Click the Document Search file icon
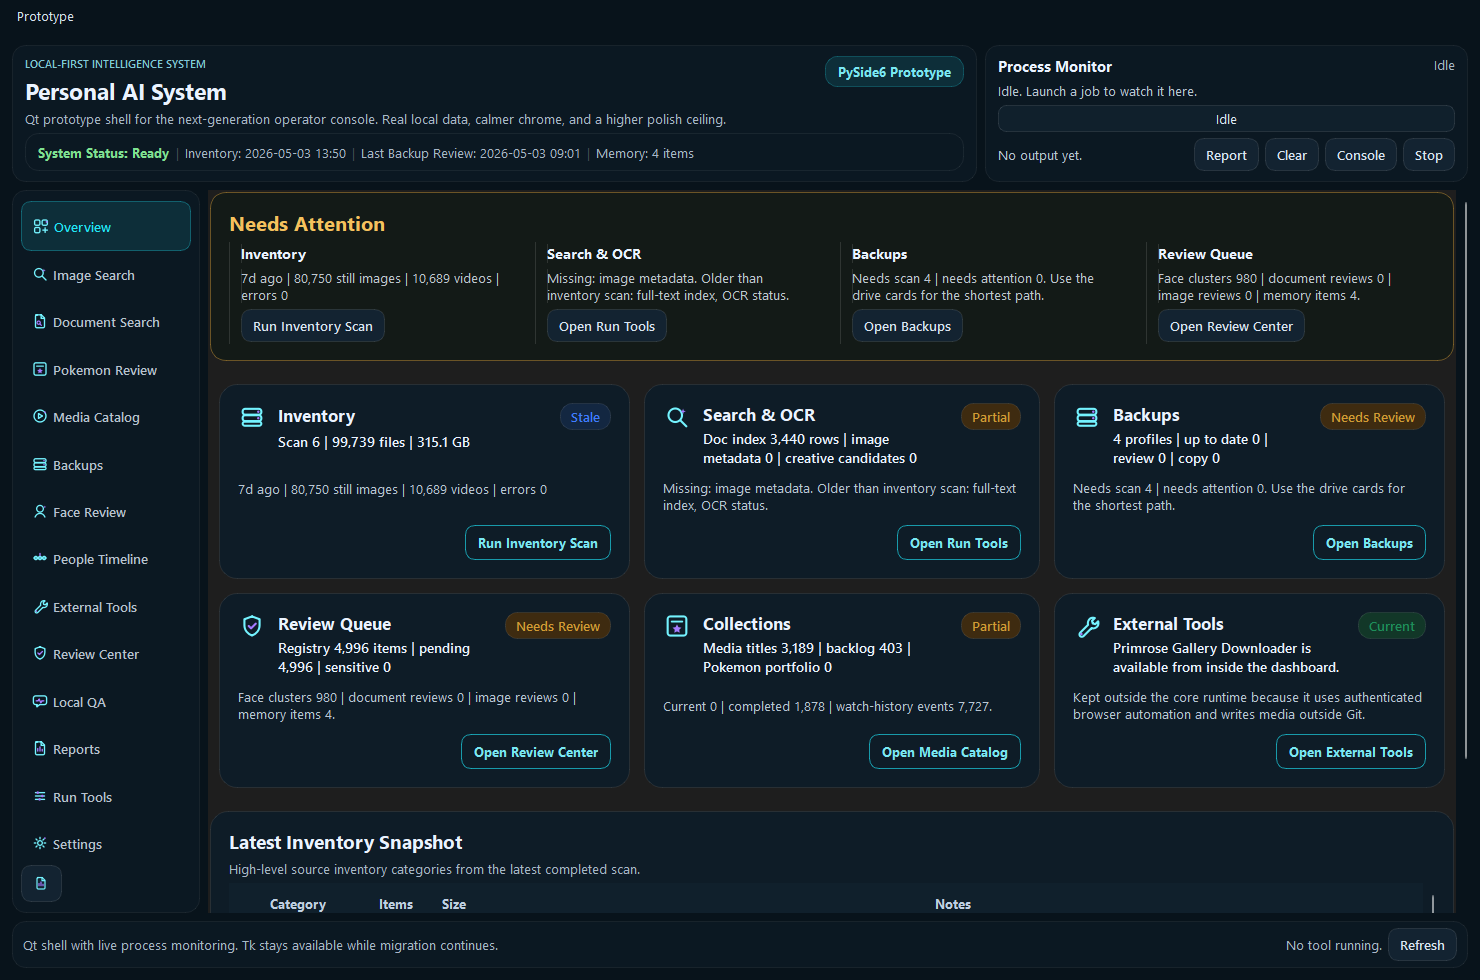 point(40,322)
